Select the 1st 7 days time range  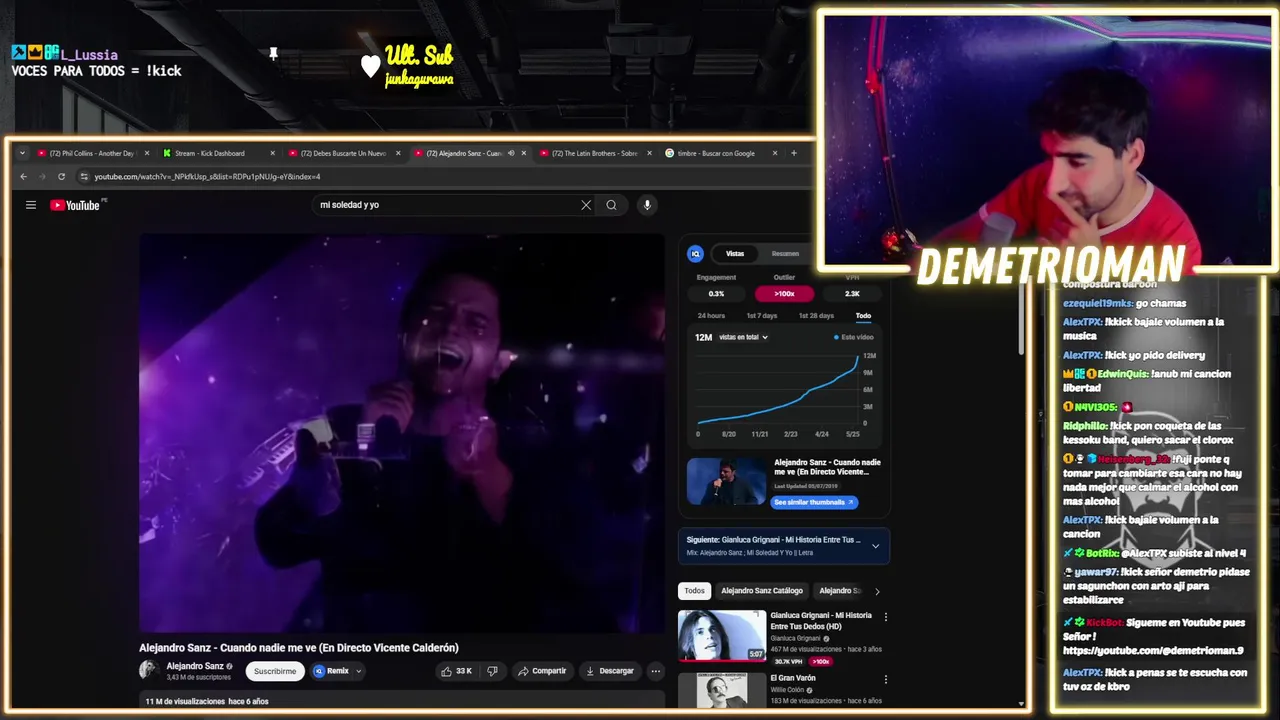pos(762,316)
